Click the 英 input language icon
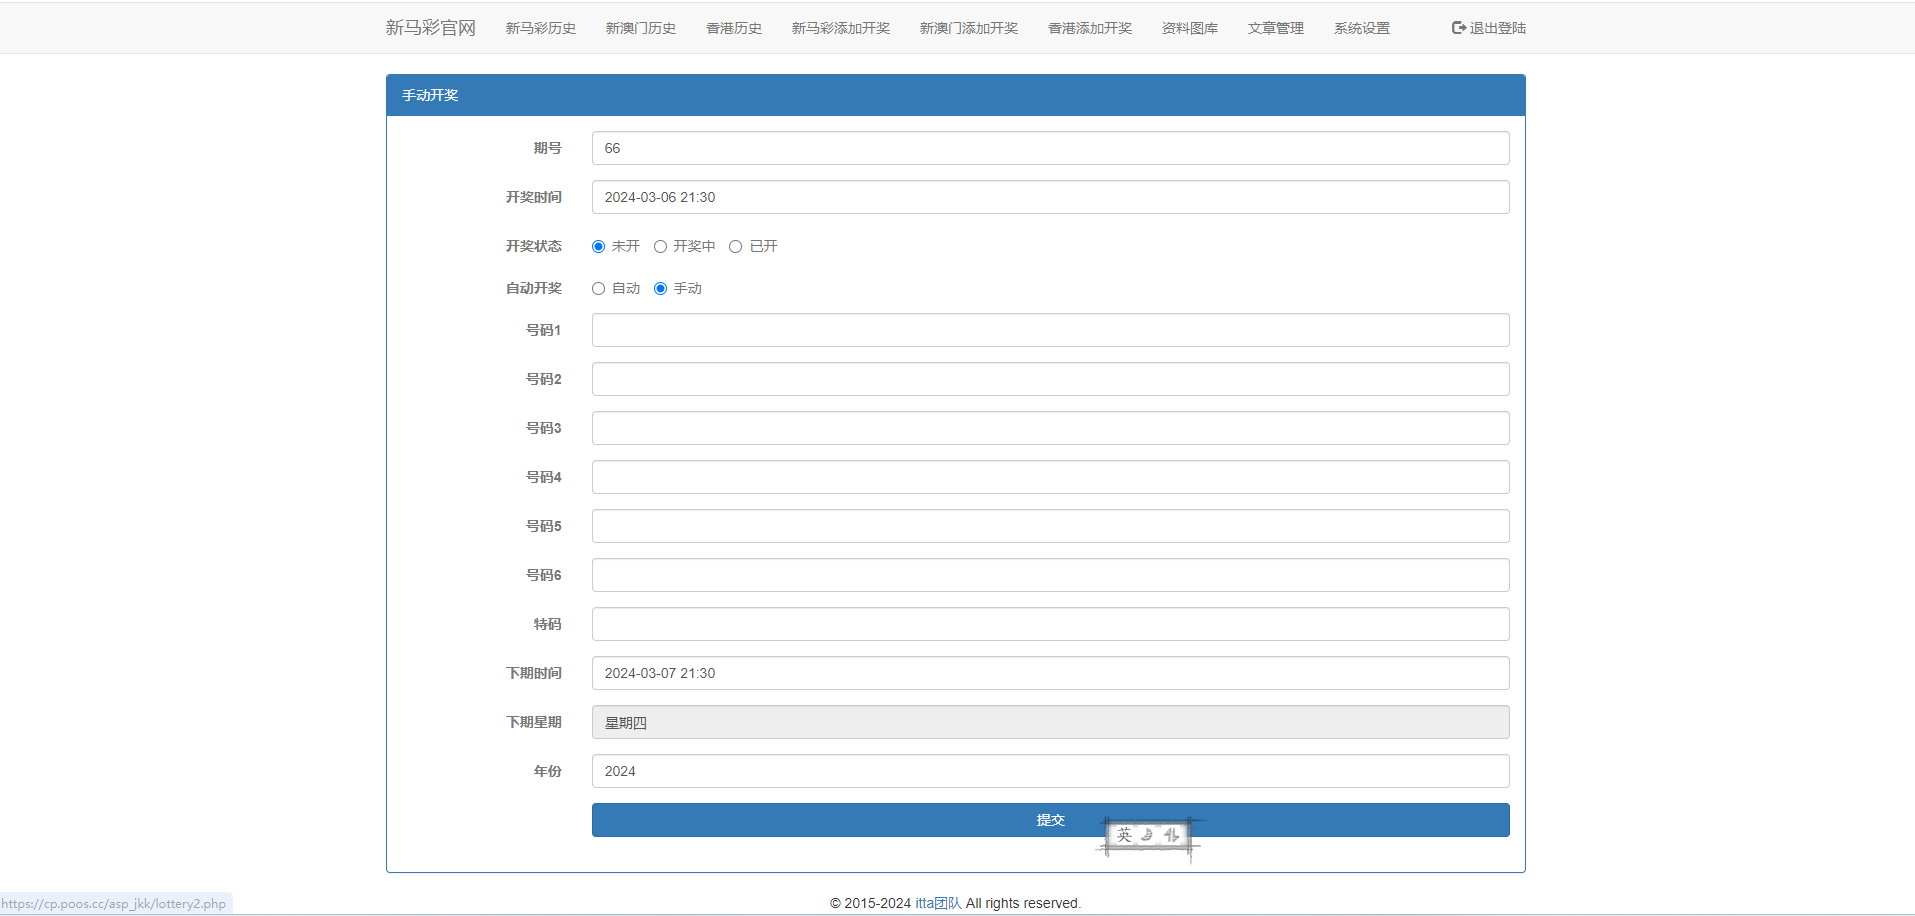1915x916 pixels. click(x=1124, y=835)
